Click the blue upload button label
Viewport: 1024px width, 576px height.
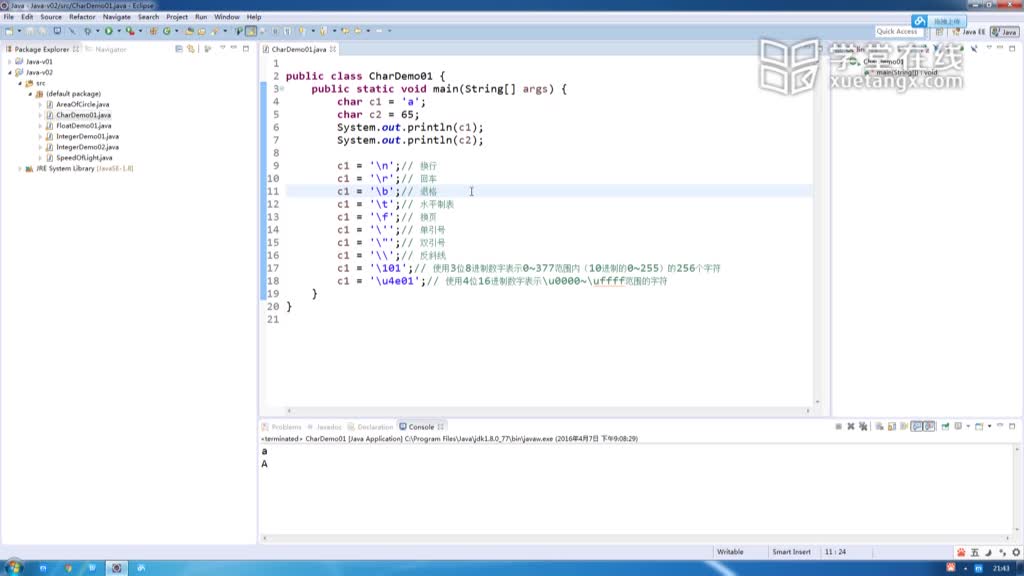point(946,21)
